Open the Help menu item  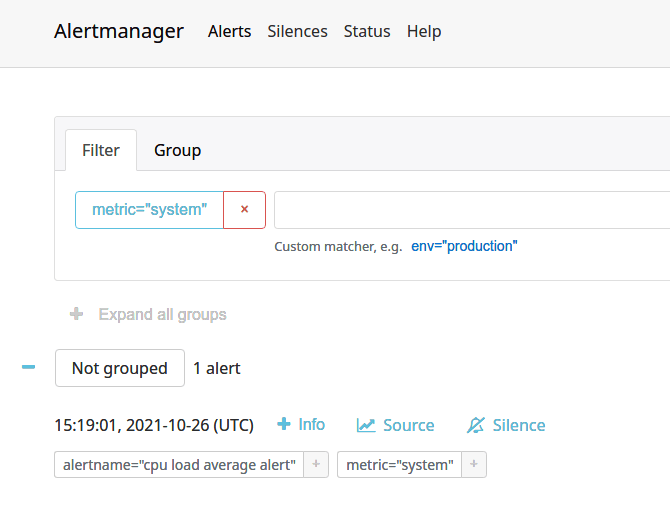[x=424, y=31]
